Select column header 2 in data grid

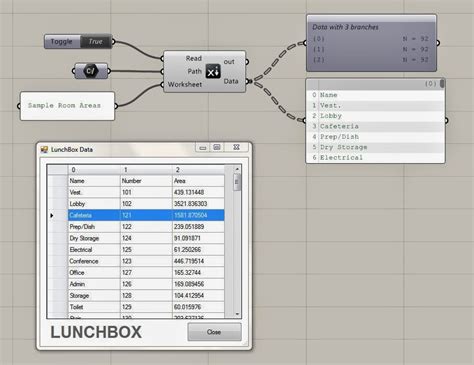click(198, 170)
